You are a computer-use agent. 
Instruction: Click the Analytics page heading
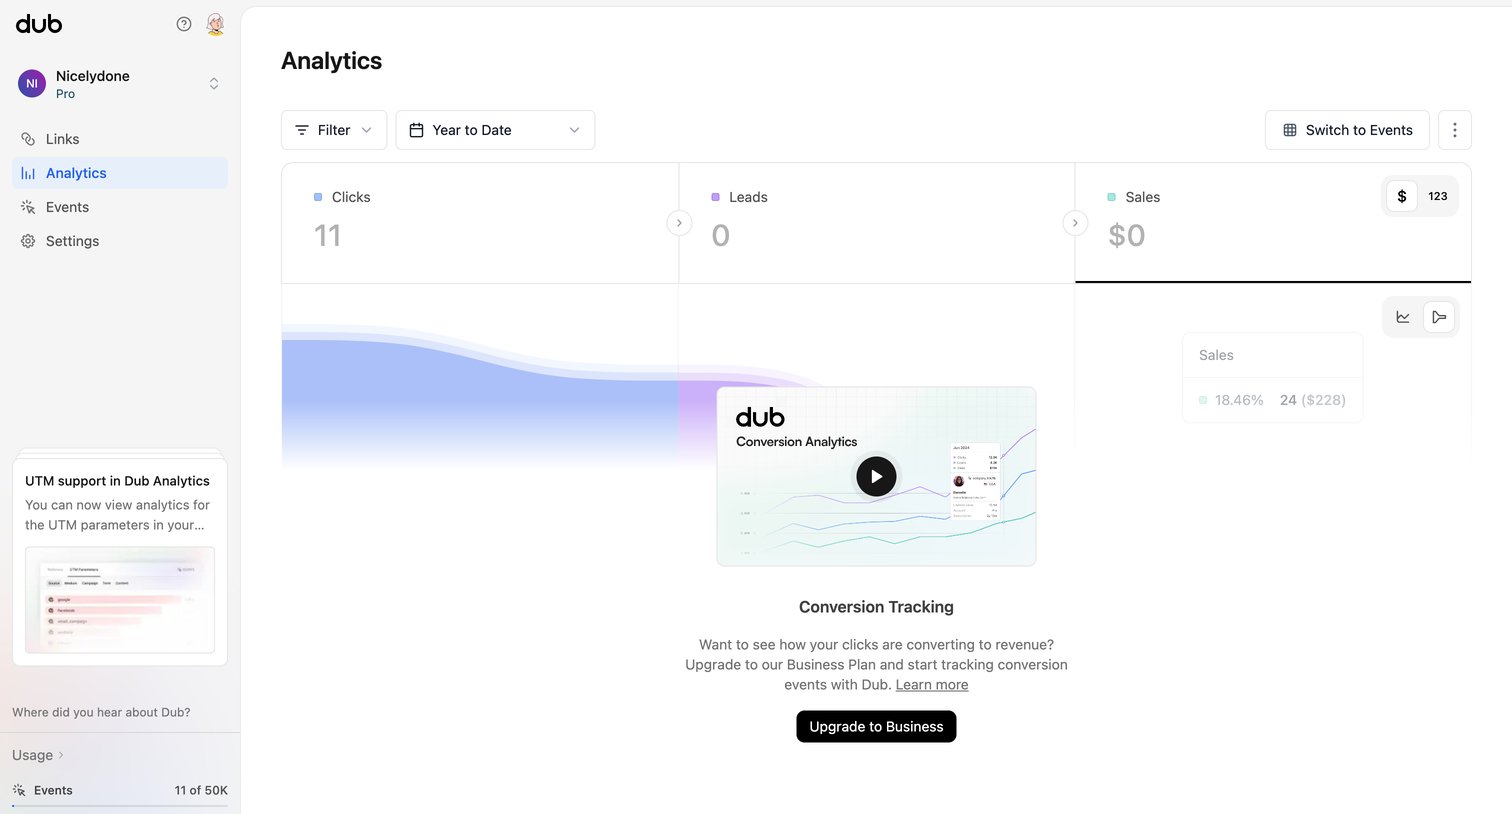point(332,61)
